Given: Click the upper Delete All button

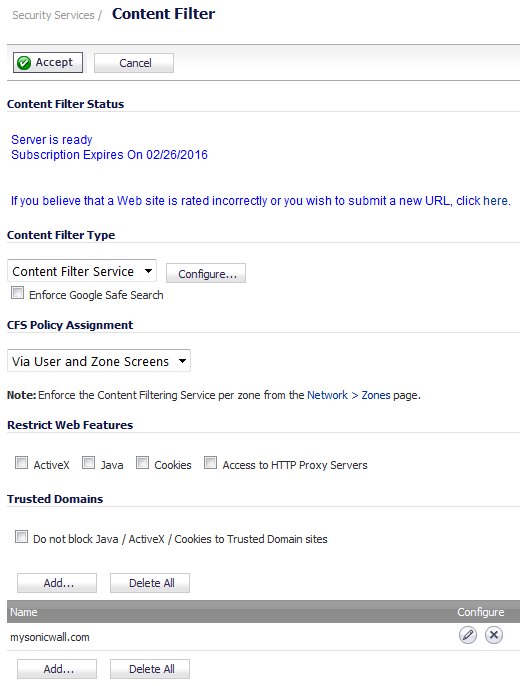Looking at the screenshot, I should pos(150,583).
